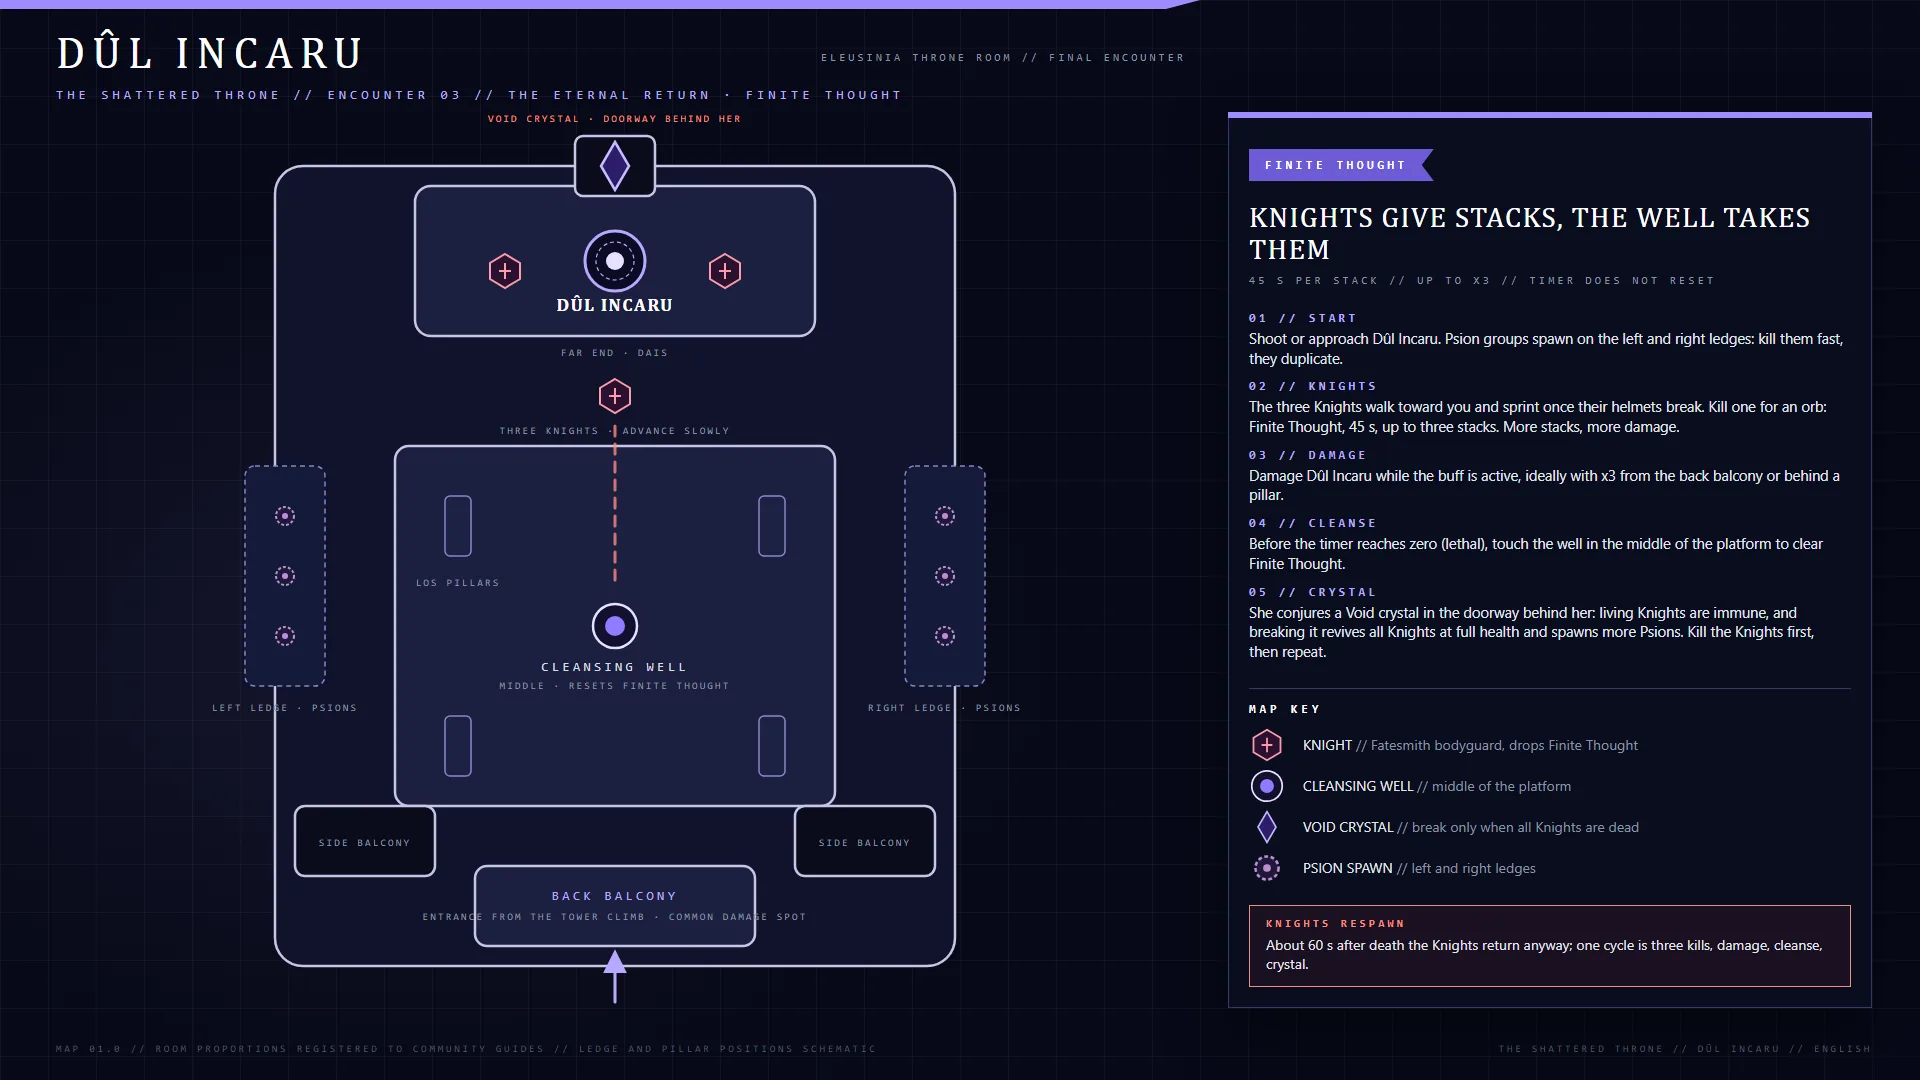
Task: Select the bottom Psion spawn on the right ledge
Action: coord(945,636)
